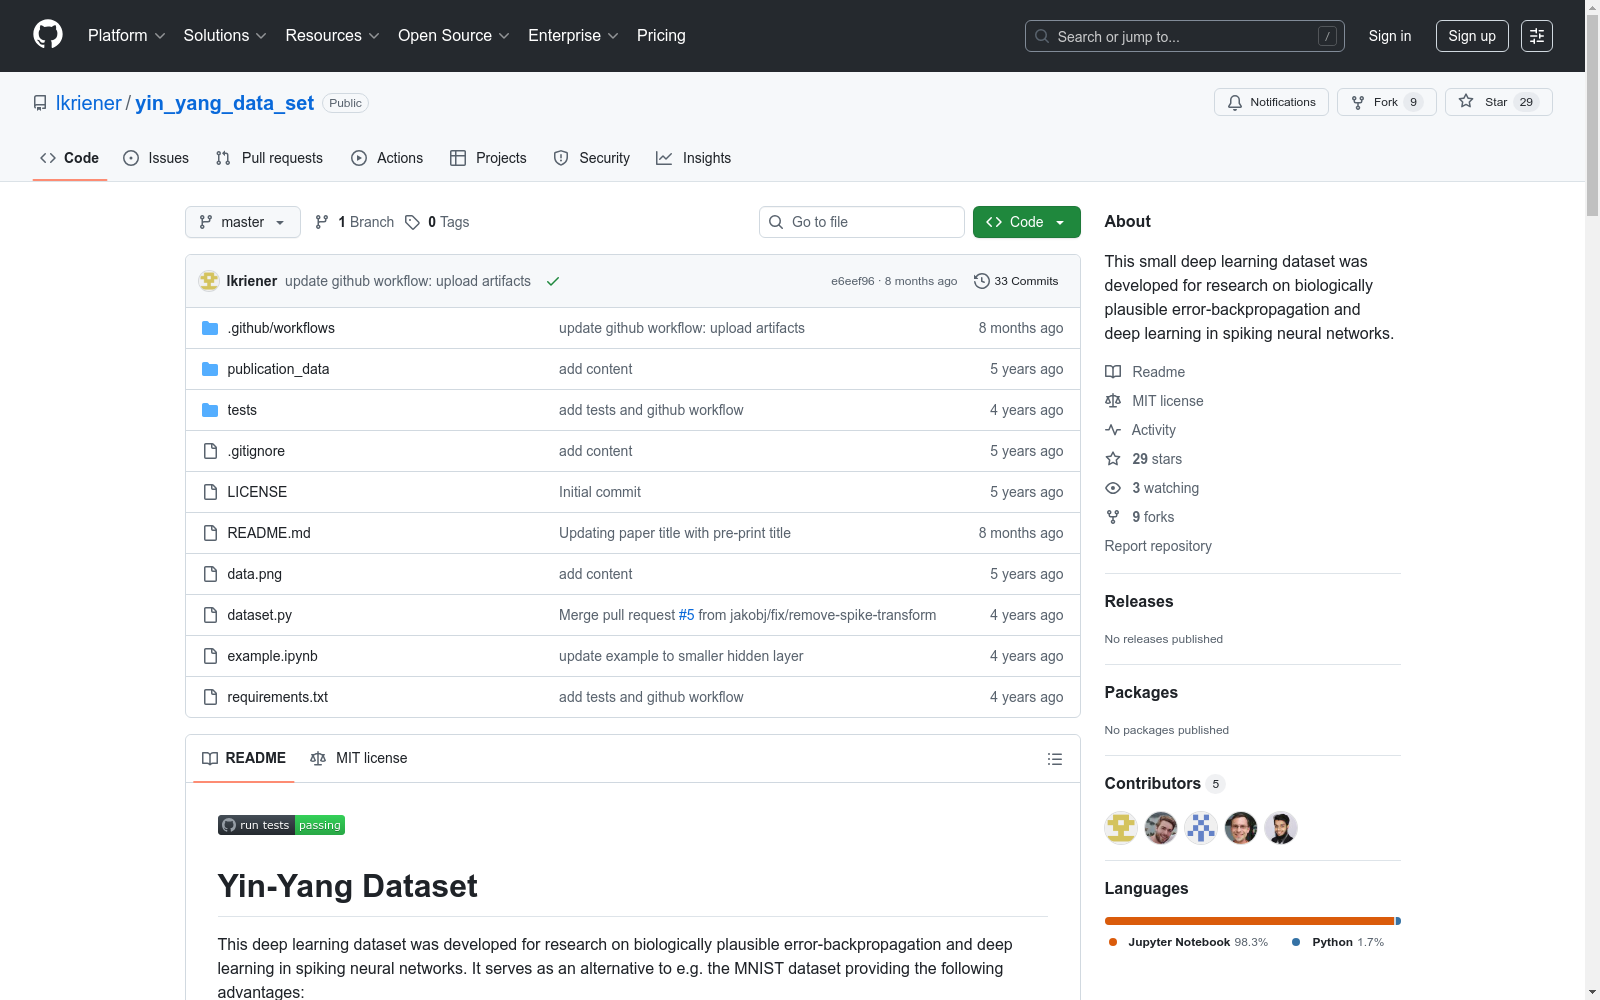The width and height of the screenshot is (1600, 1000).
Task: Open README.md file
Action: pyautogui.click(x=269, y=533)
